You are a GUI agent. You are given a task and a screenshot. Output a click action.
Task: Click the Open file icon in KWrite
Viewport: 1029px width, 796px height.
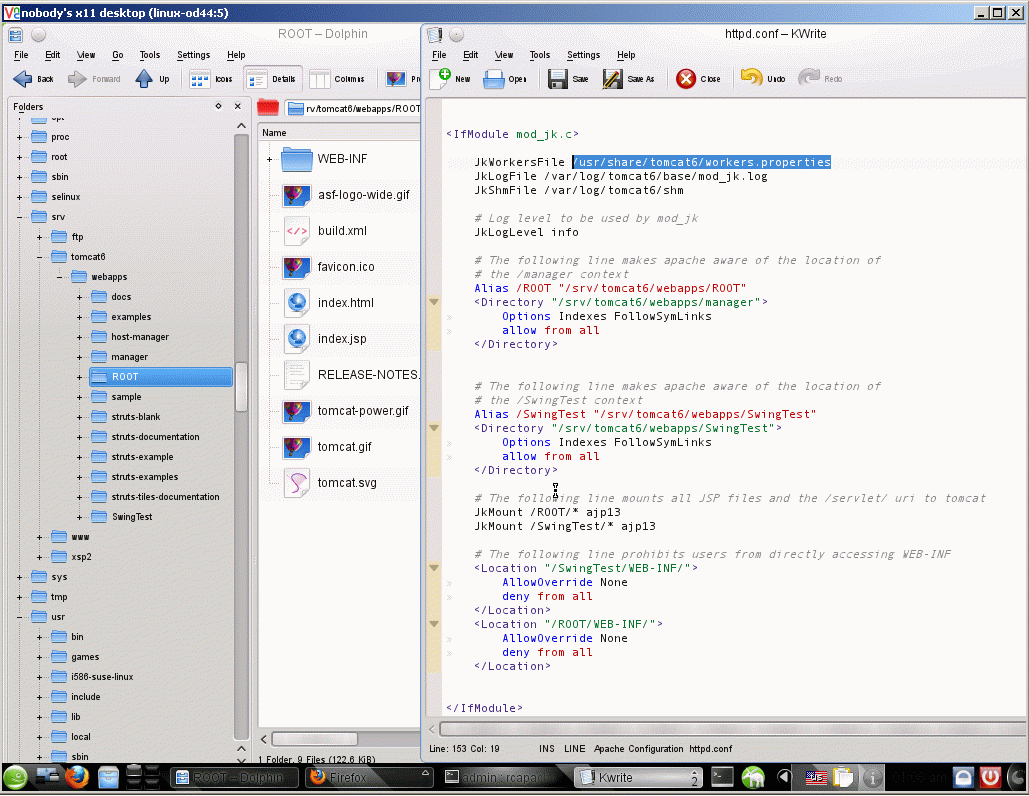click(x=495, y=79)
